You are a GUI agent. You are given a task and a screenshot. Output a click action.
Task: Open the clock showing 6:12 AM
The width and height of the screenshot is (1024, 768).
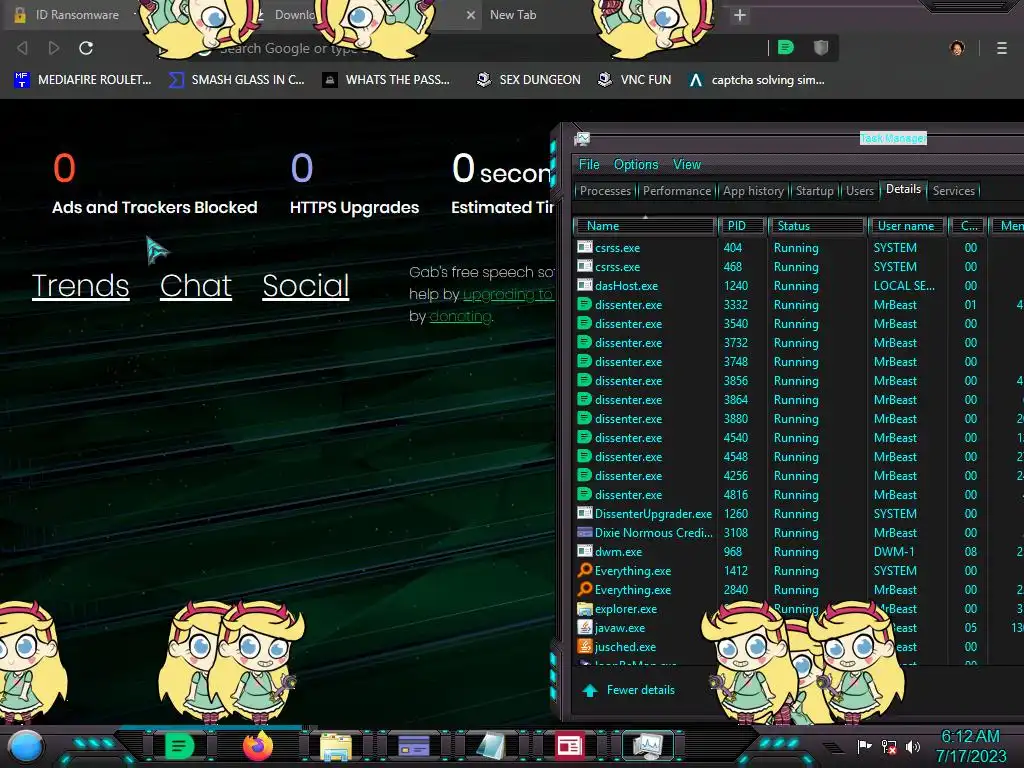pos(970,746)
